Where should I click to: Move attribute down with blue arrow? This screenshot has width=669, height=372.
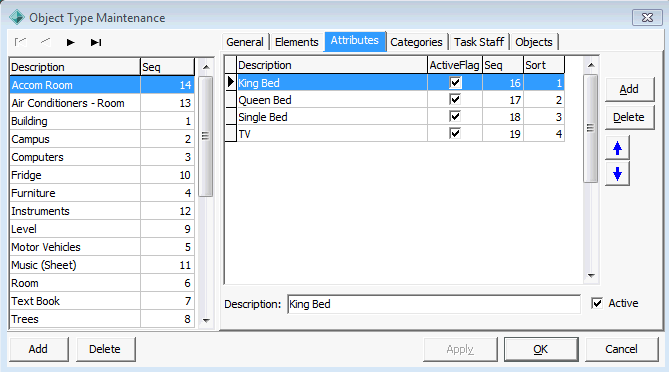(617, 174)
